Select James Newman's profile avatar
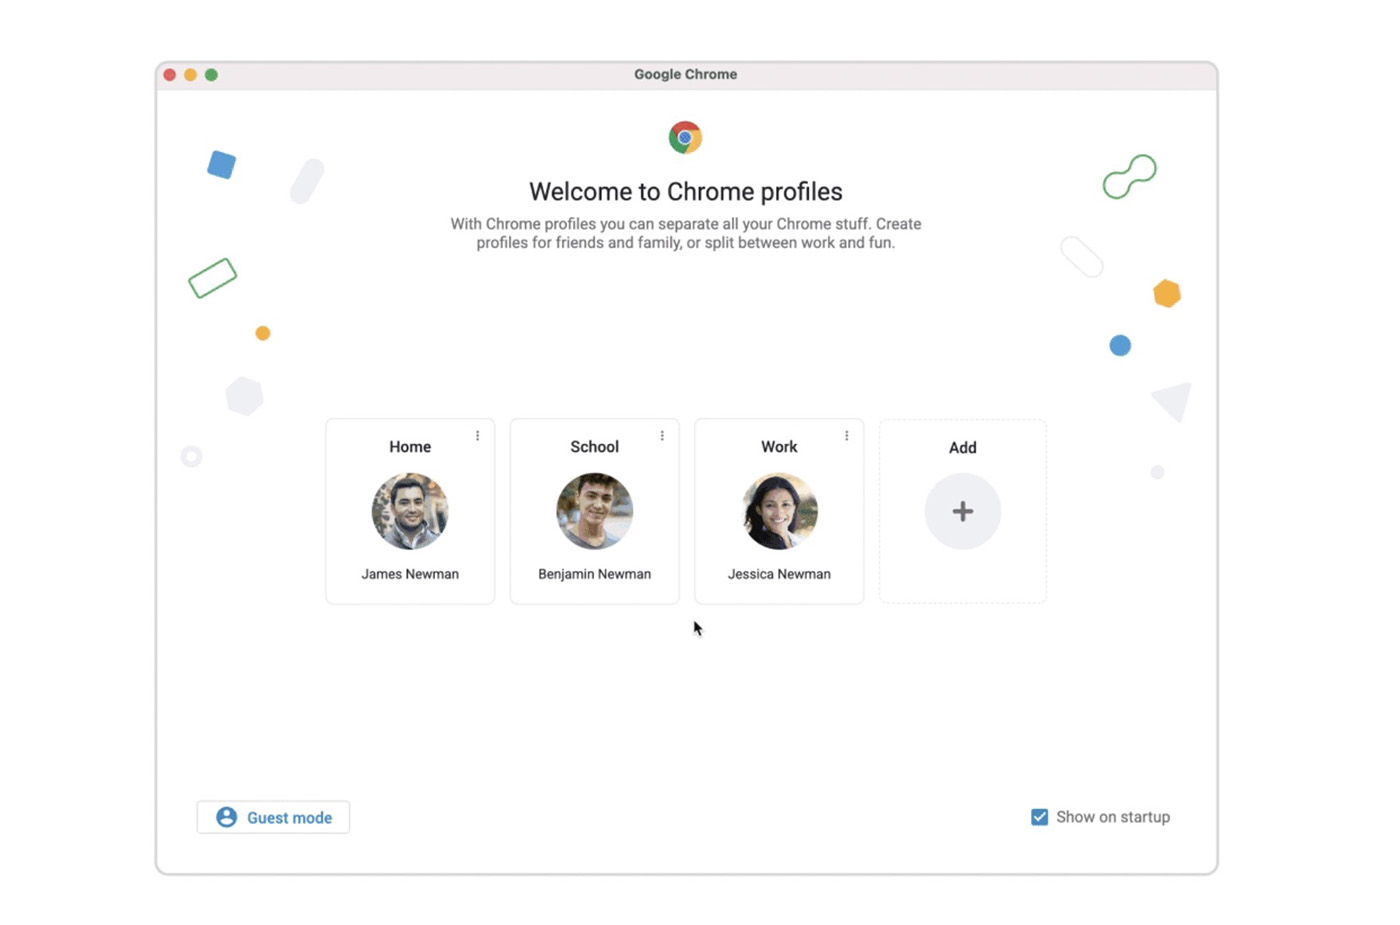This screenshot has width=1400, height=925. [410, 511]
